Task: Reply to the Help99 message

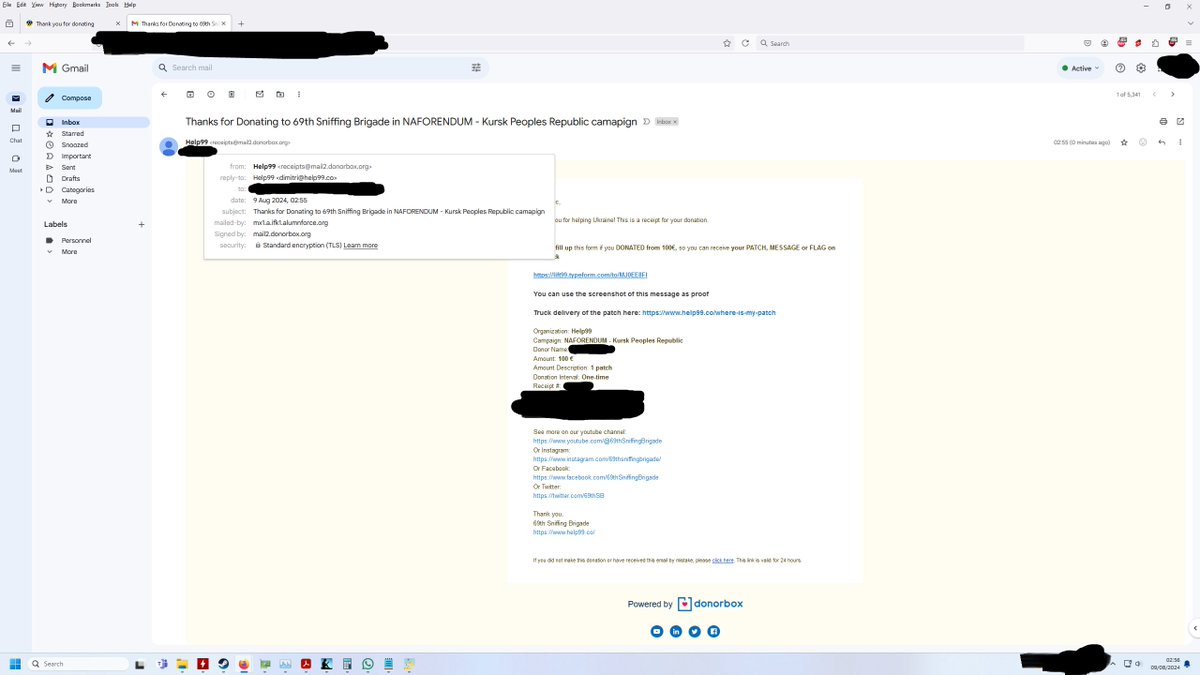Action: pos(1162,142)
